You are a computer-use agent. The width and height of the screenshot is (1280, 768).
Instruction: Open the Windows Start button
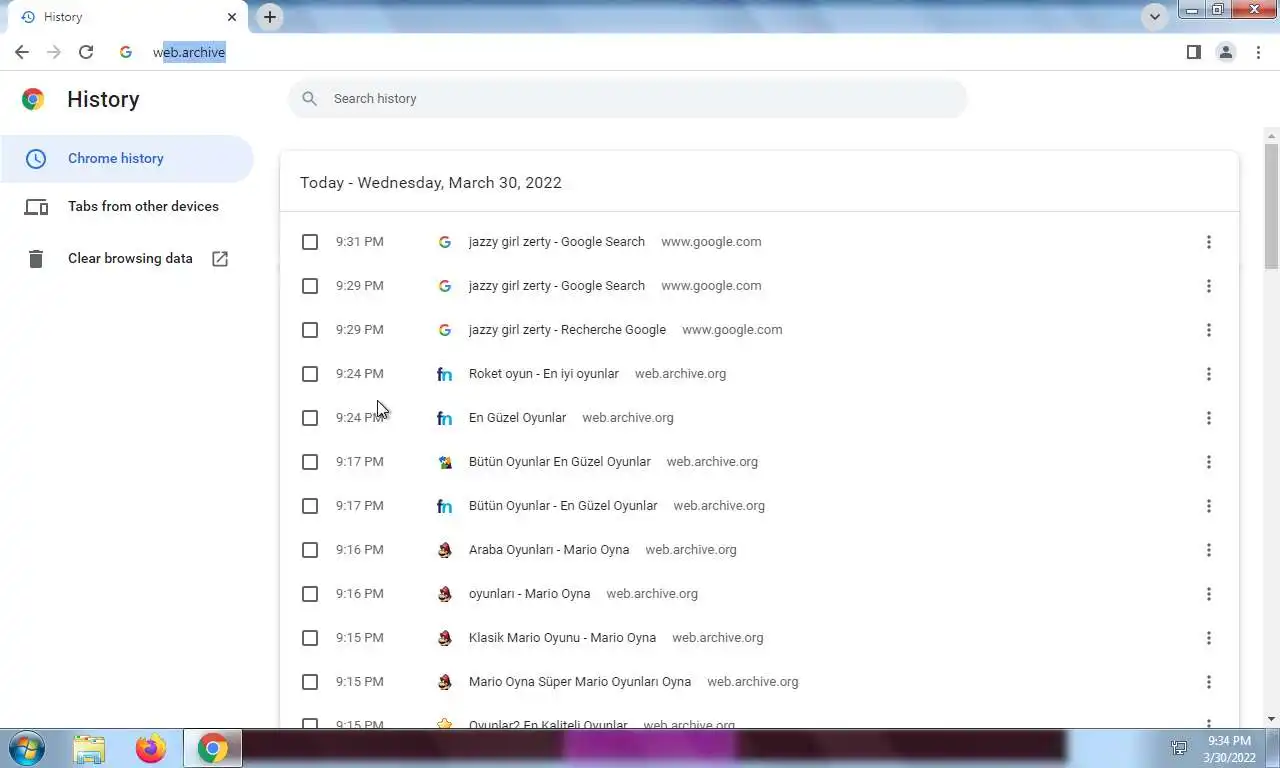tap(27, 748)
